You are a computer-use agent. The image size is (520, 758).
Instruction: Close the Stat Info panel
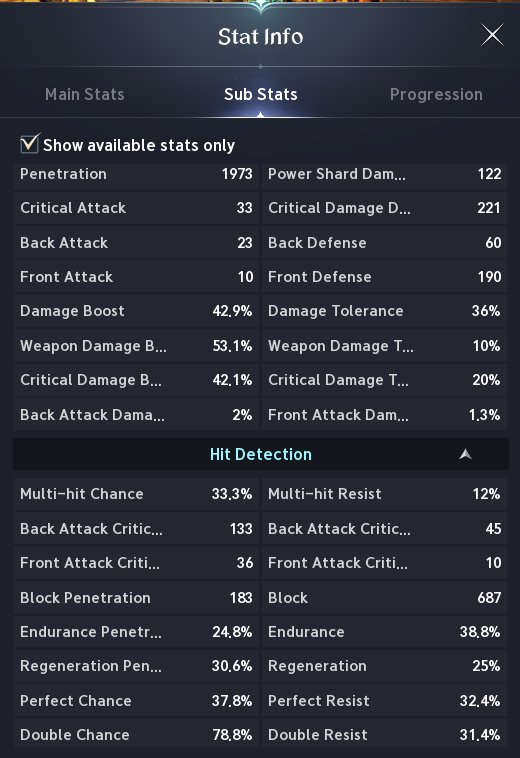click(492, 35)
